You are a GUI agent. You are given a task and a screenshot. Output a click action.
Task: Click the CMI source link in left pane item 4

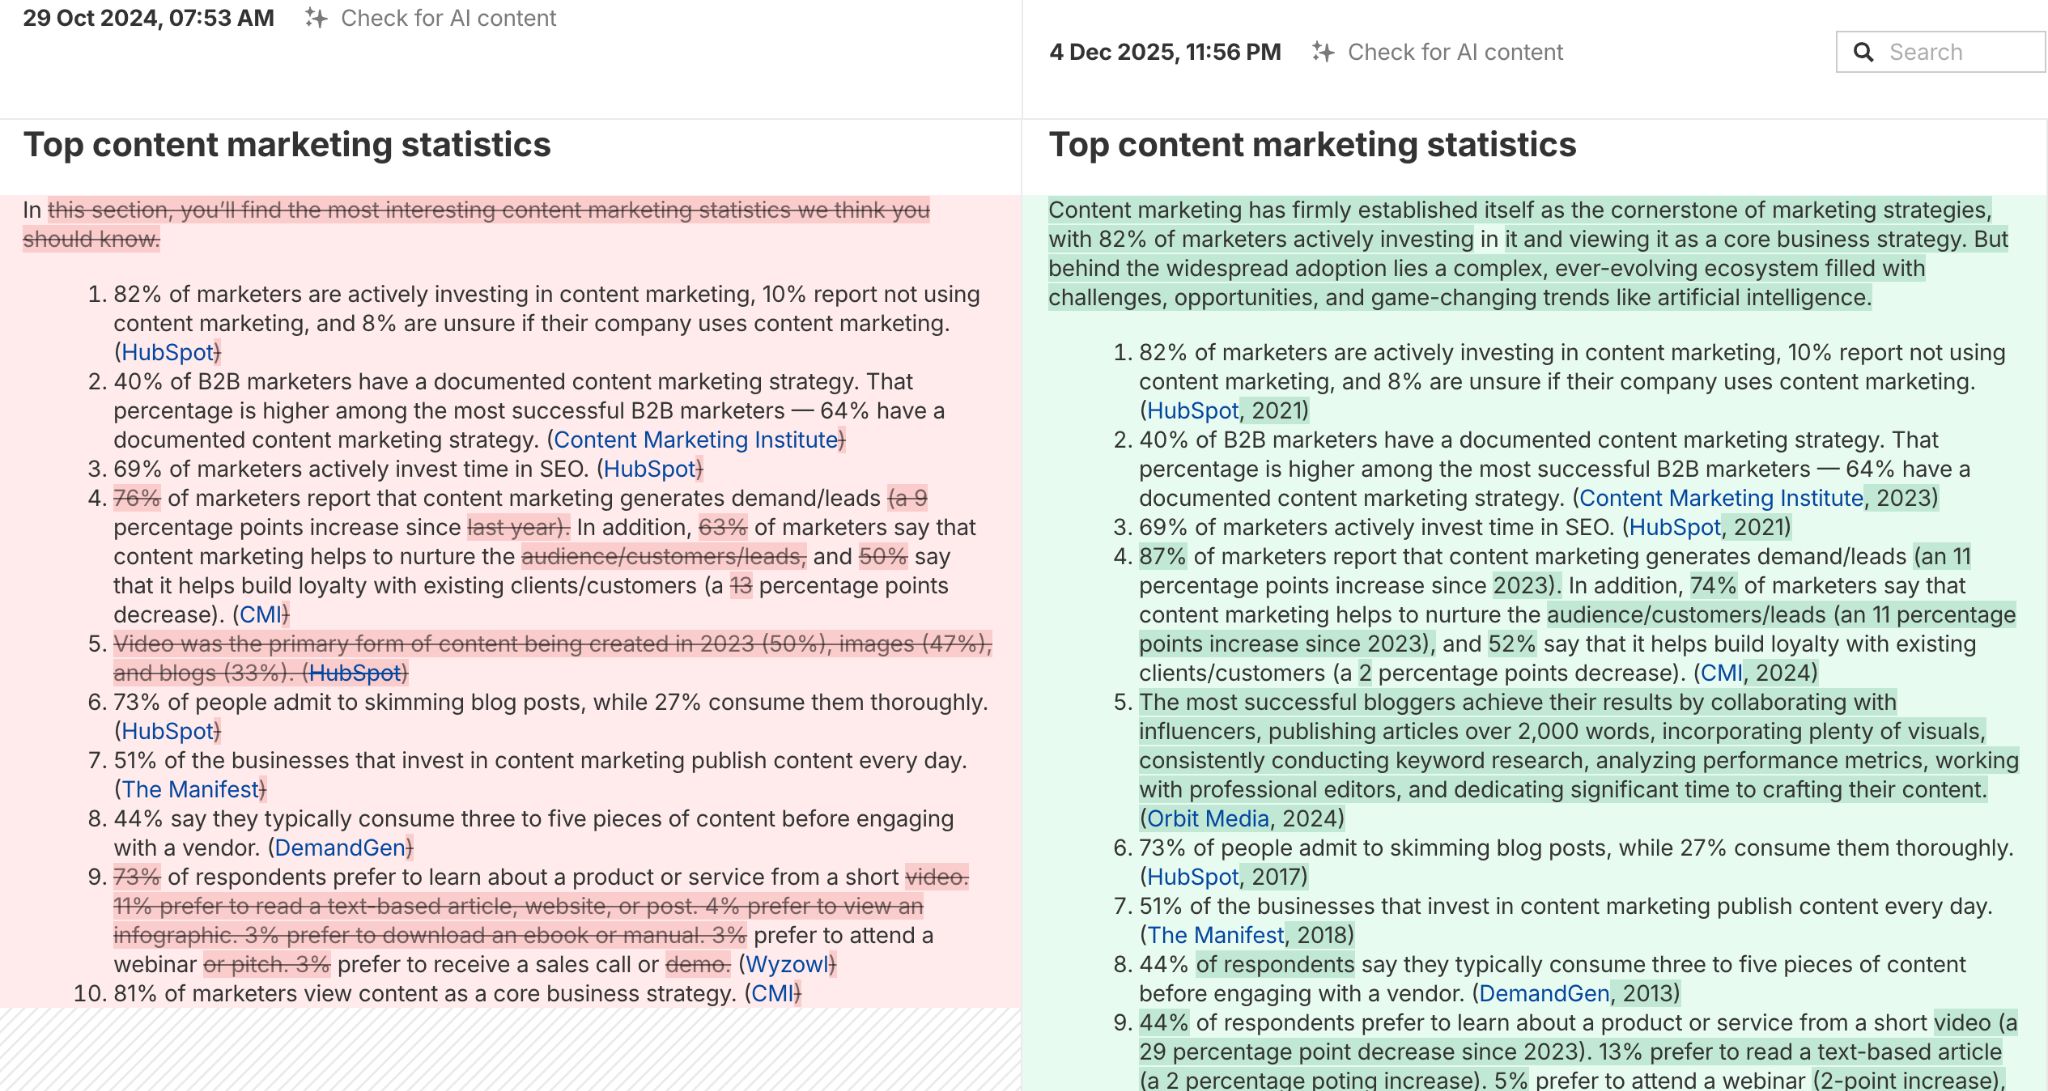[x=259, y=614]
